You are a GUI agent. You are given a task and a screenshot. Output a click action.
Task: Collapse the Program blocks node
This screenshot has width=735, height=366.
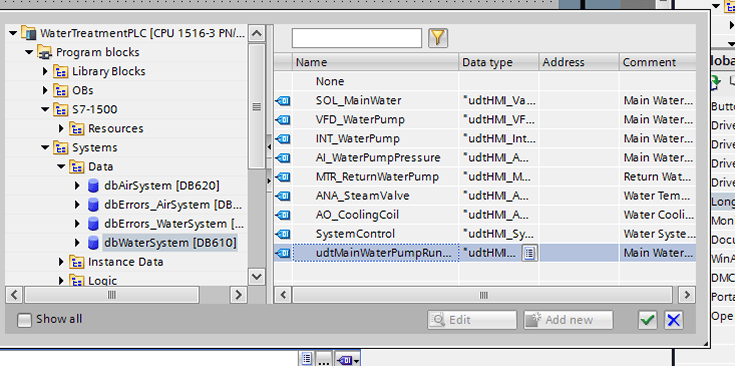(x=29, y=52)
